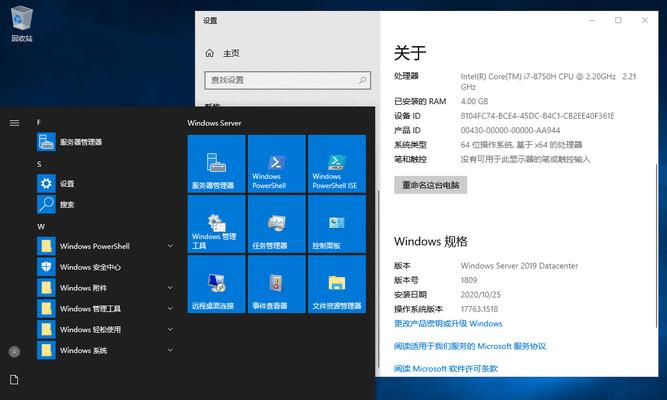667x400 pixels.
Task: Click the search magnifier in Settings box
Action: [x=362, y=80]
